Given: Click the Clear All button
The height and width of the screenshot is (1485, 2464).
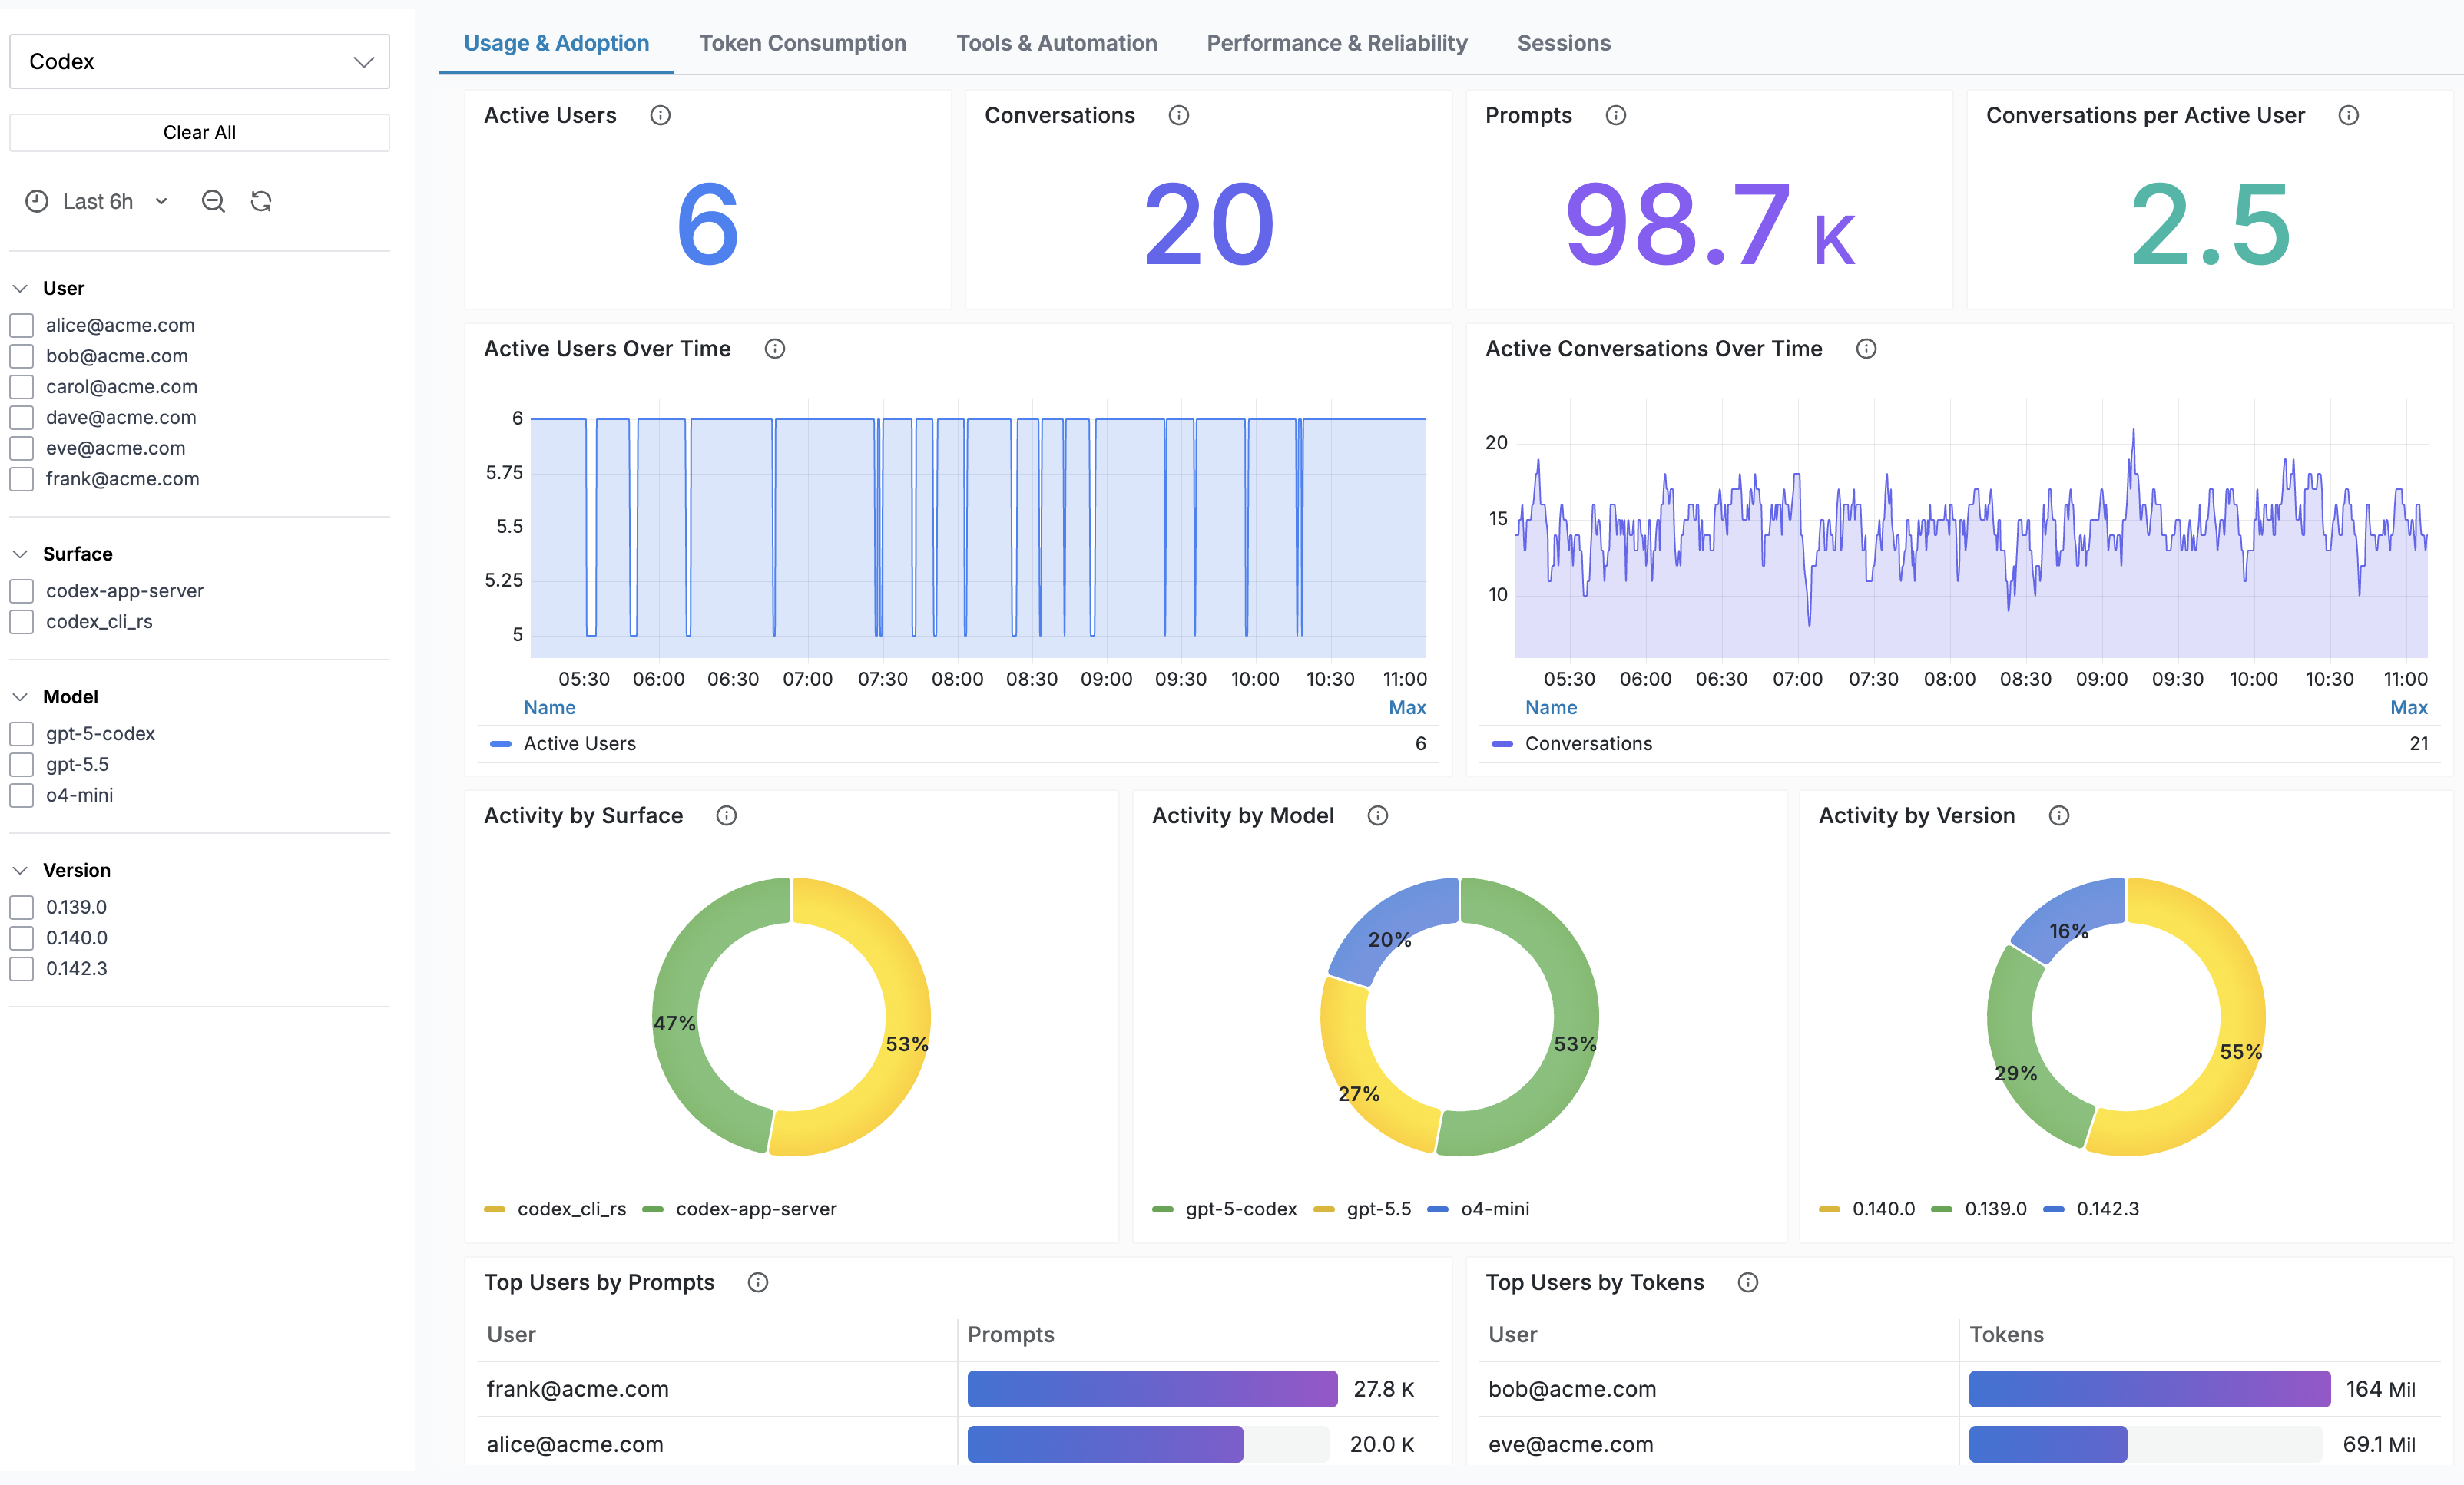Looking at the screenshot, I should point(199,132).
